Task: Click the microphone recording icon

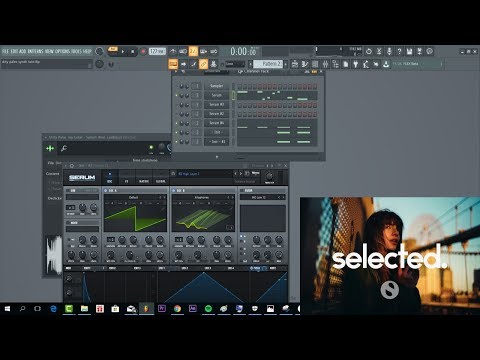Action: pyautogui.click(x=389, y=51)
